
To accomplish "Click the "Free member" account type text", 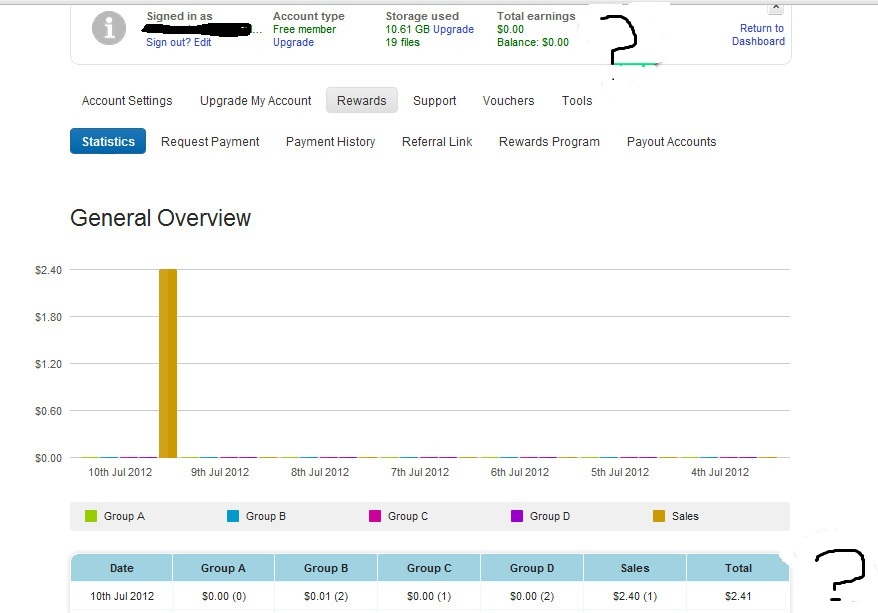I will tap(304, 29).
